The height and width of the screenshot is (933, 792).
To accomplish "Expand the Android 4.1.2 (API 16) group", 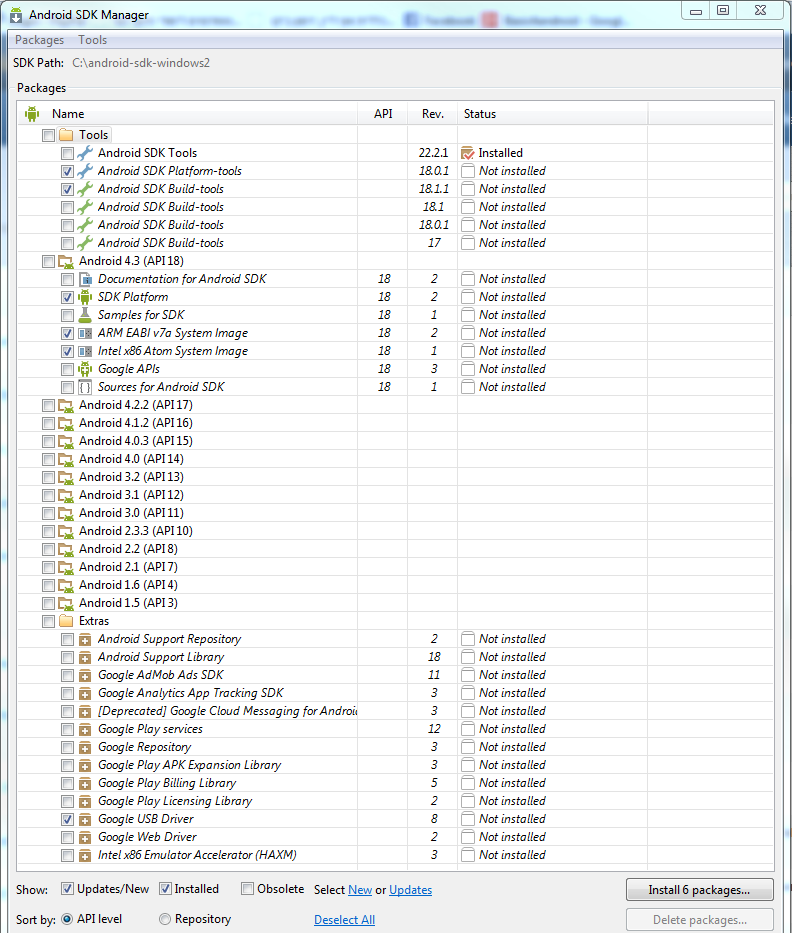I will [136, 423].
